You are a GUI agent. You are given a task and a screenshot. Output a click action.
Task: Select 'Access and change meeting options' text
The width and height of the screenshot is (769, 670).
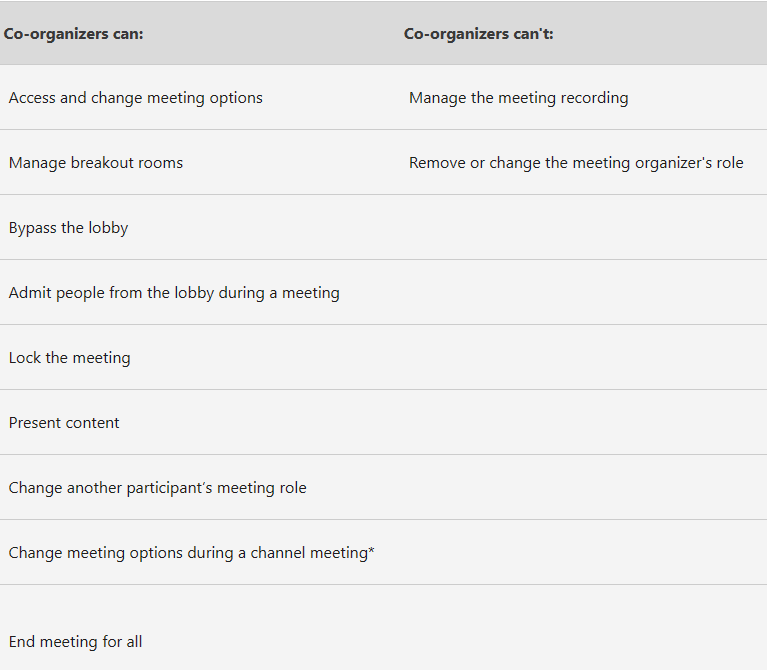click(136, 98)
